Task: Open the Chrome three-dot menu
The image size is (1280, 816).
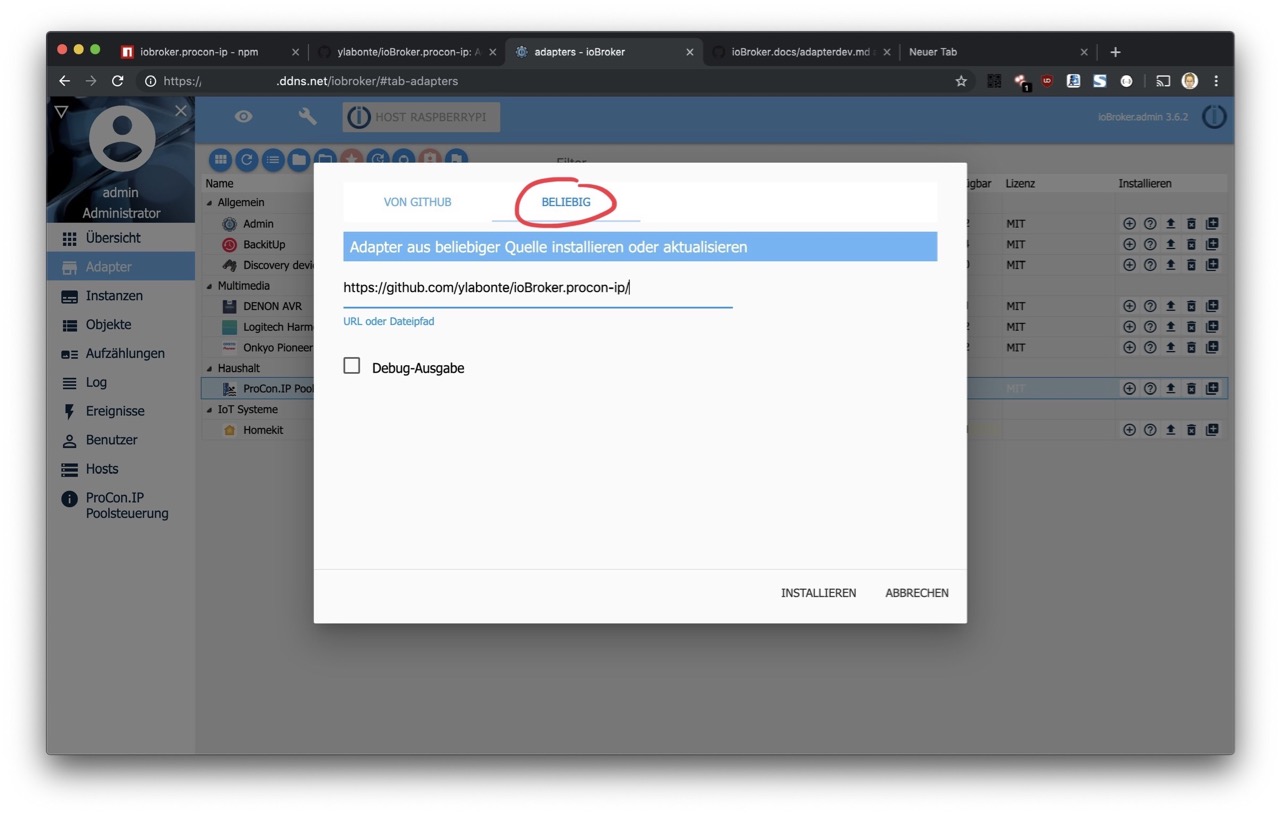Action: coord(1216,81)
